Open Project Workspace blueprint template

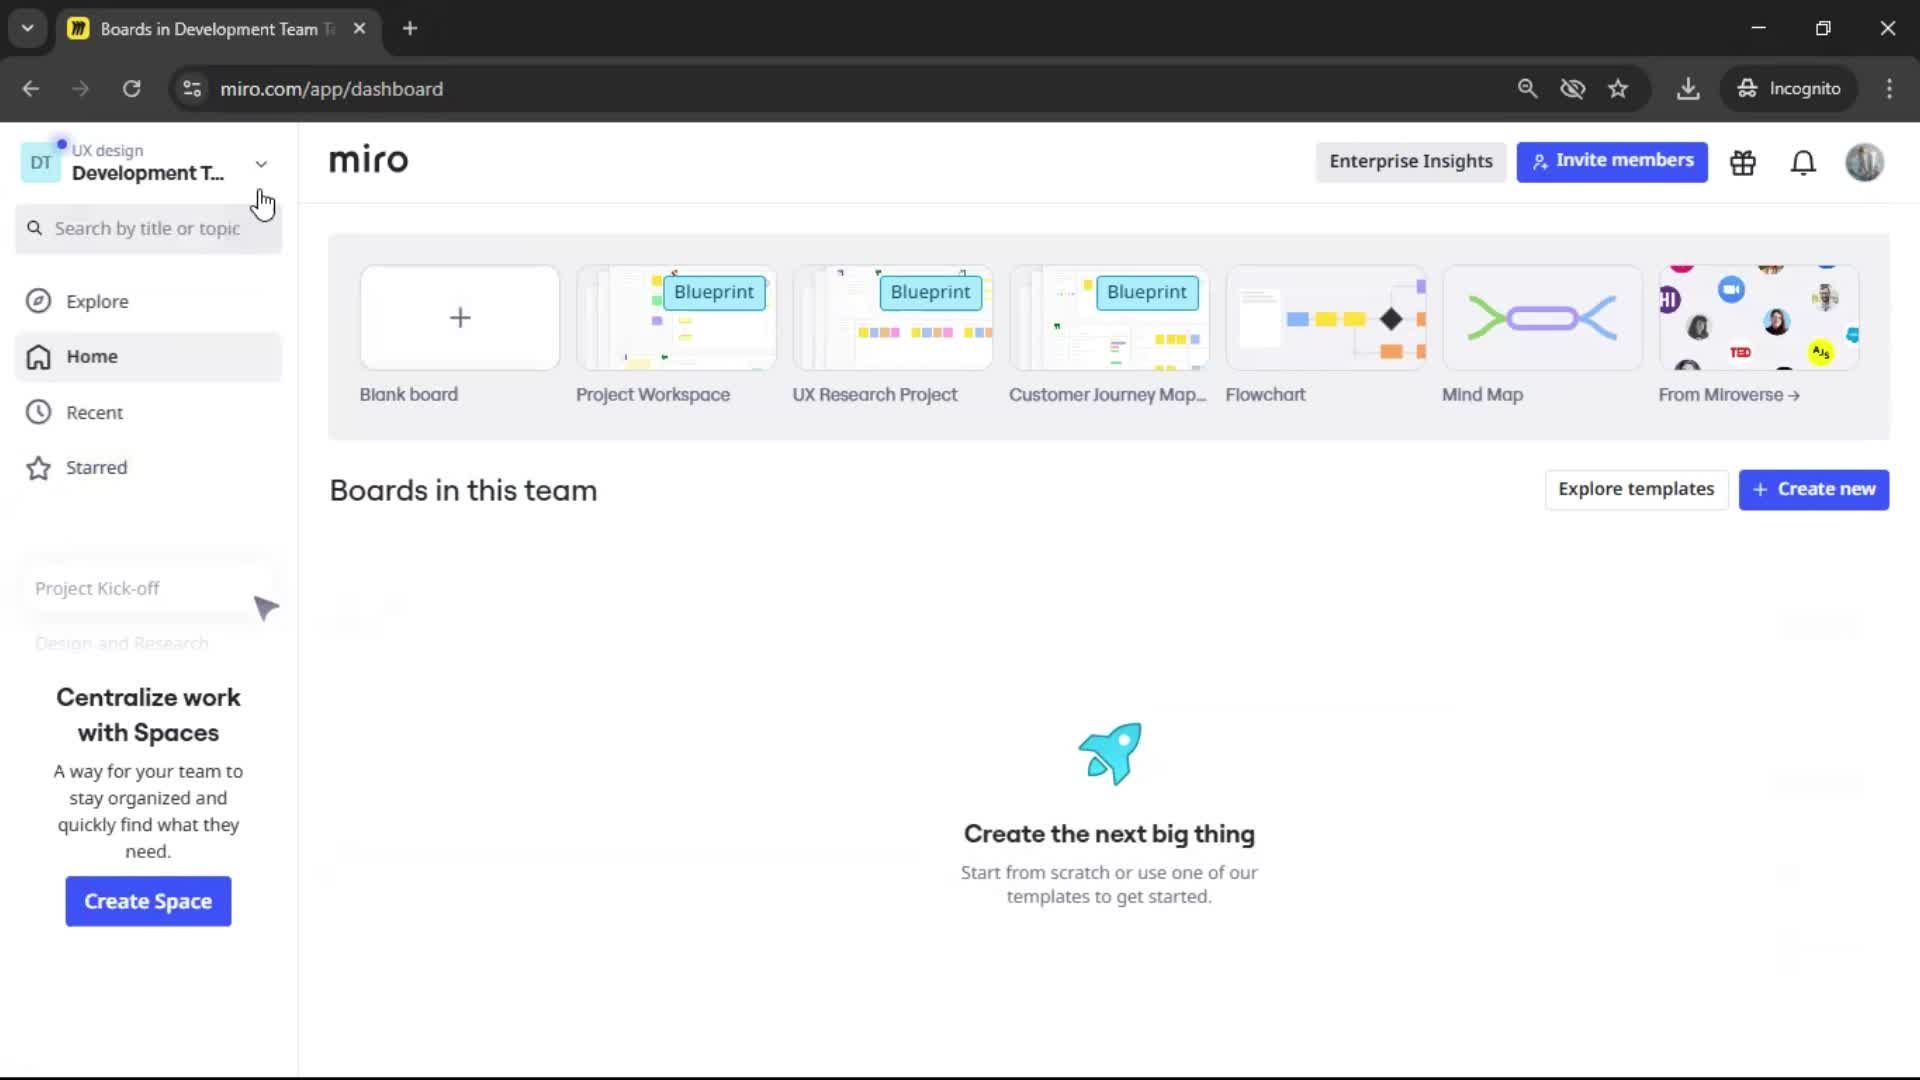676,318
